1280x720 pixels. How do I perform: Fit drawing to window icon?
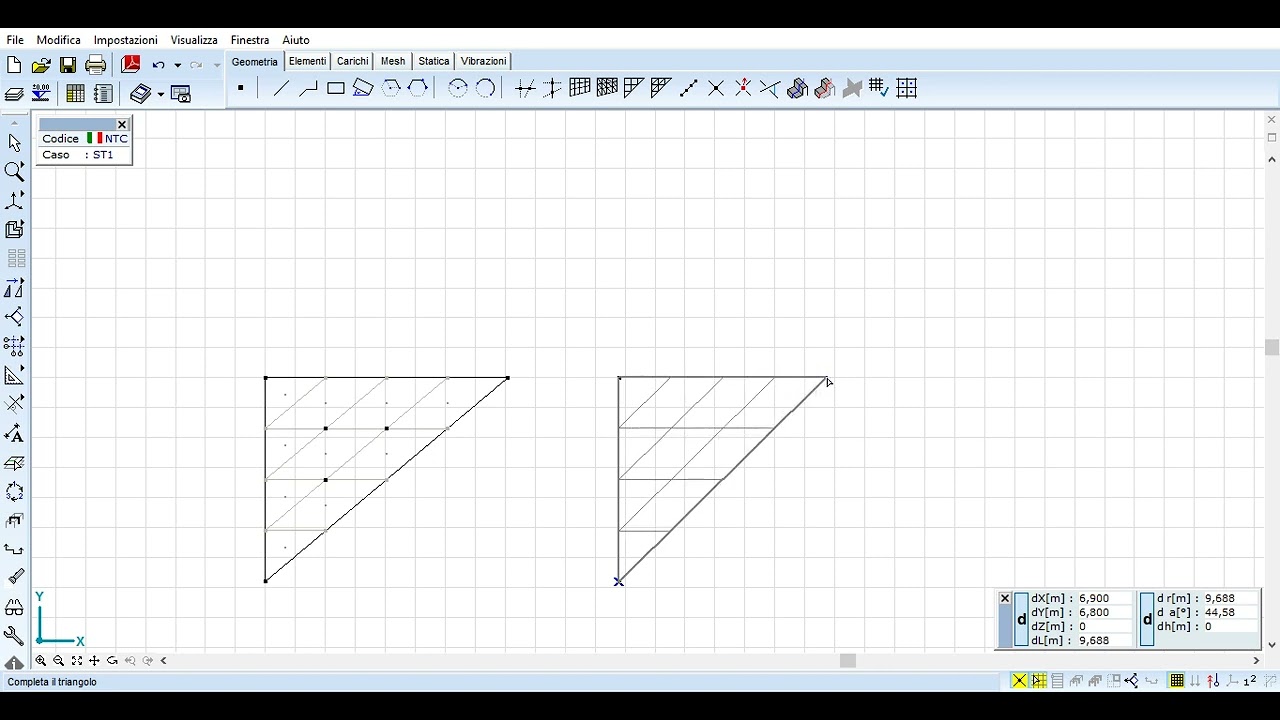[x=77, y=661]
